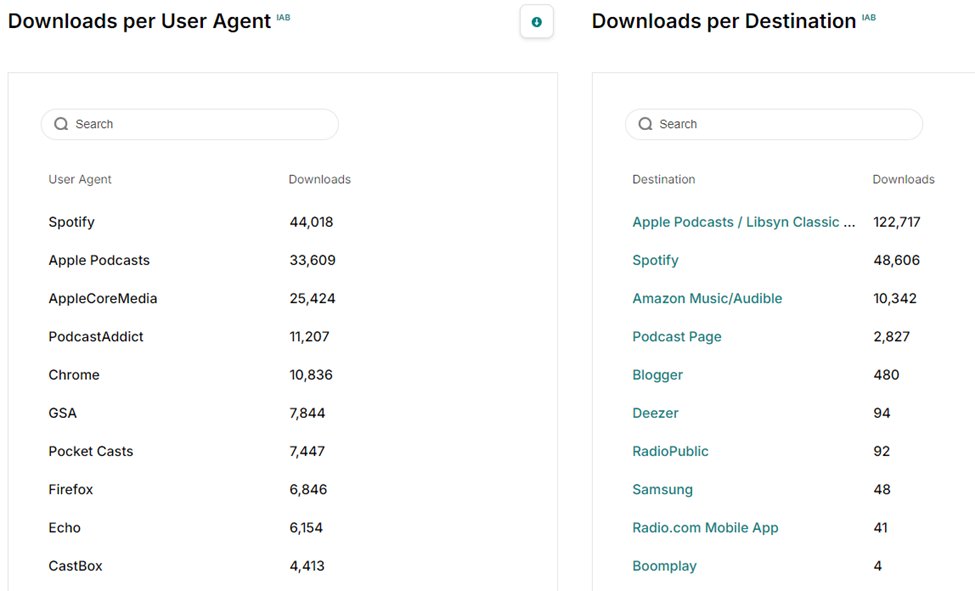Click the 6,154 downloads value
The width and height of the screenshot is (975, 591).
(306, 528)
